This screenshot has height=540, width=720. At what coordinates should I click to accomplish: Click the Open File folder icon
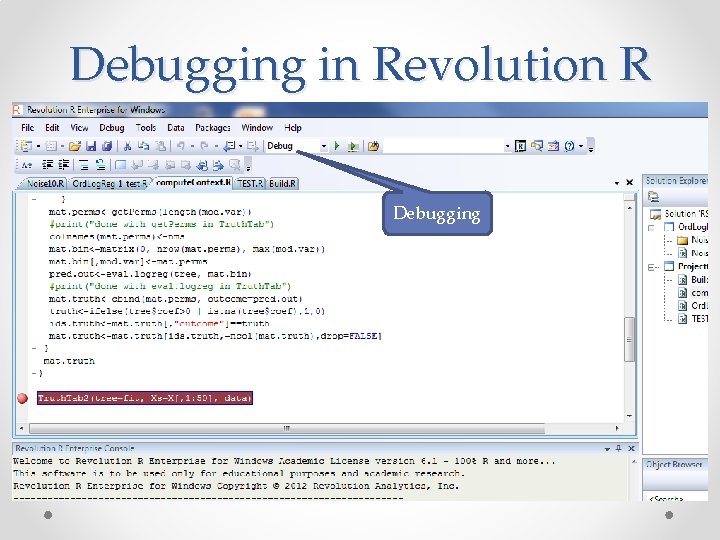[x=75, y=146]
